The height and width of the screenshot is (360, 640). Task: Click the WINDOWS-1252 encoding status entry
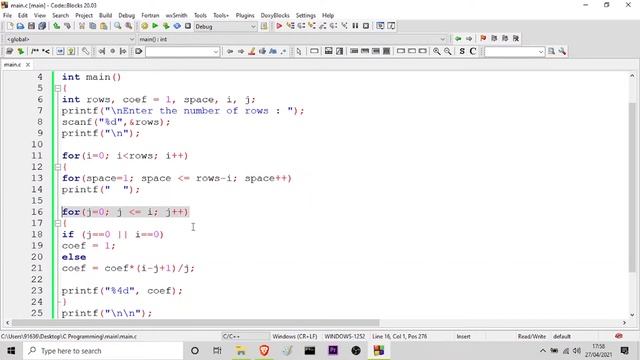[x=344, y=337]
